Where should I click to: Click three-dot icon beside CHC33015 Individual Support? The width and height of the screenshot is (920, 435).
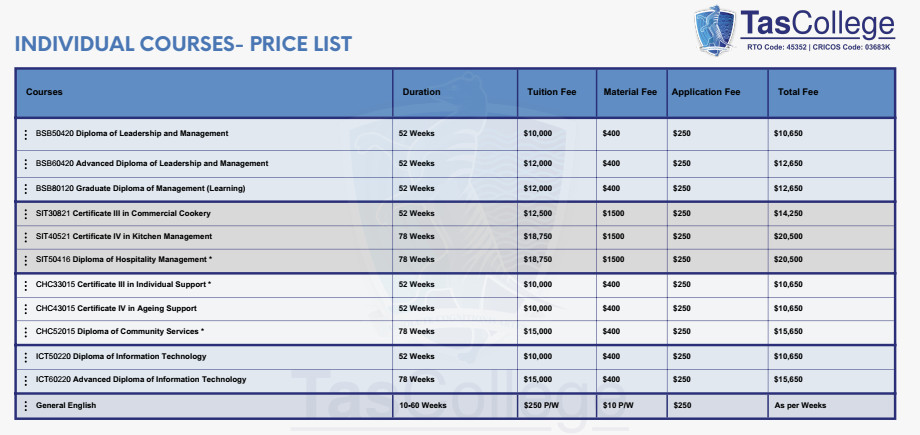point(26,285)
